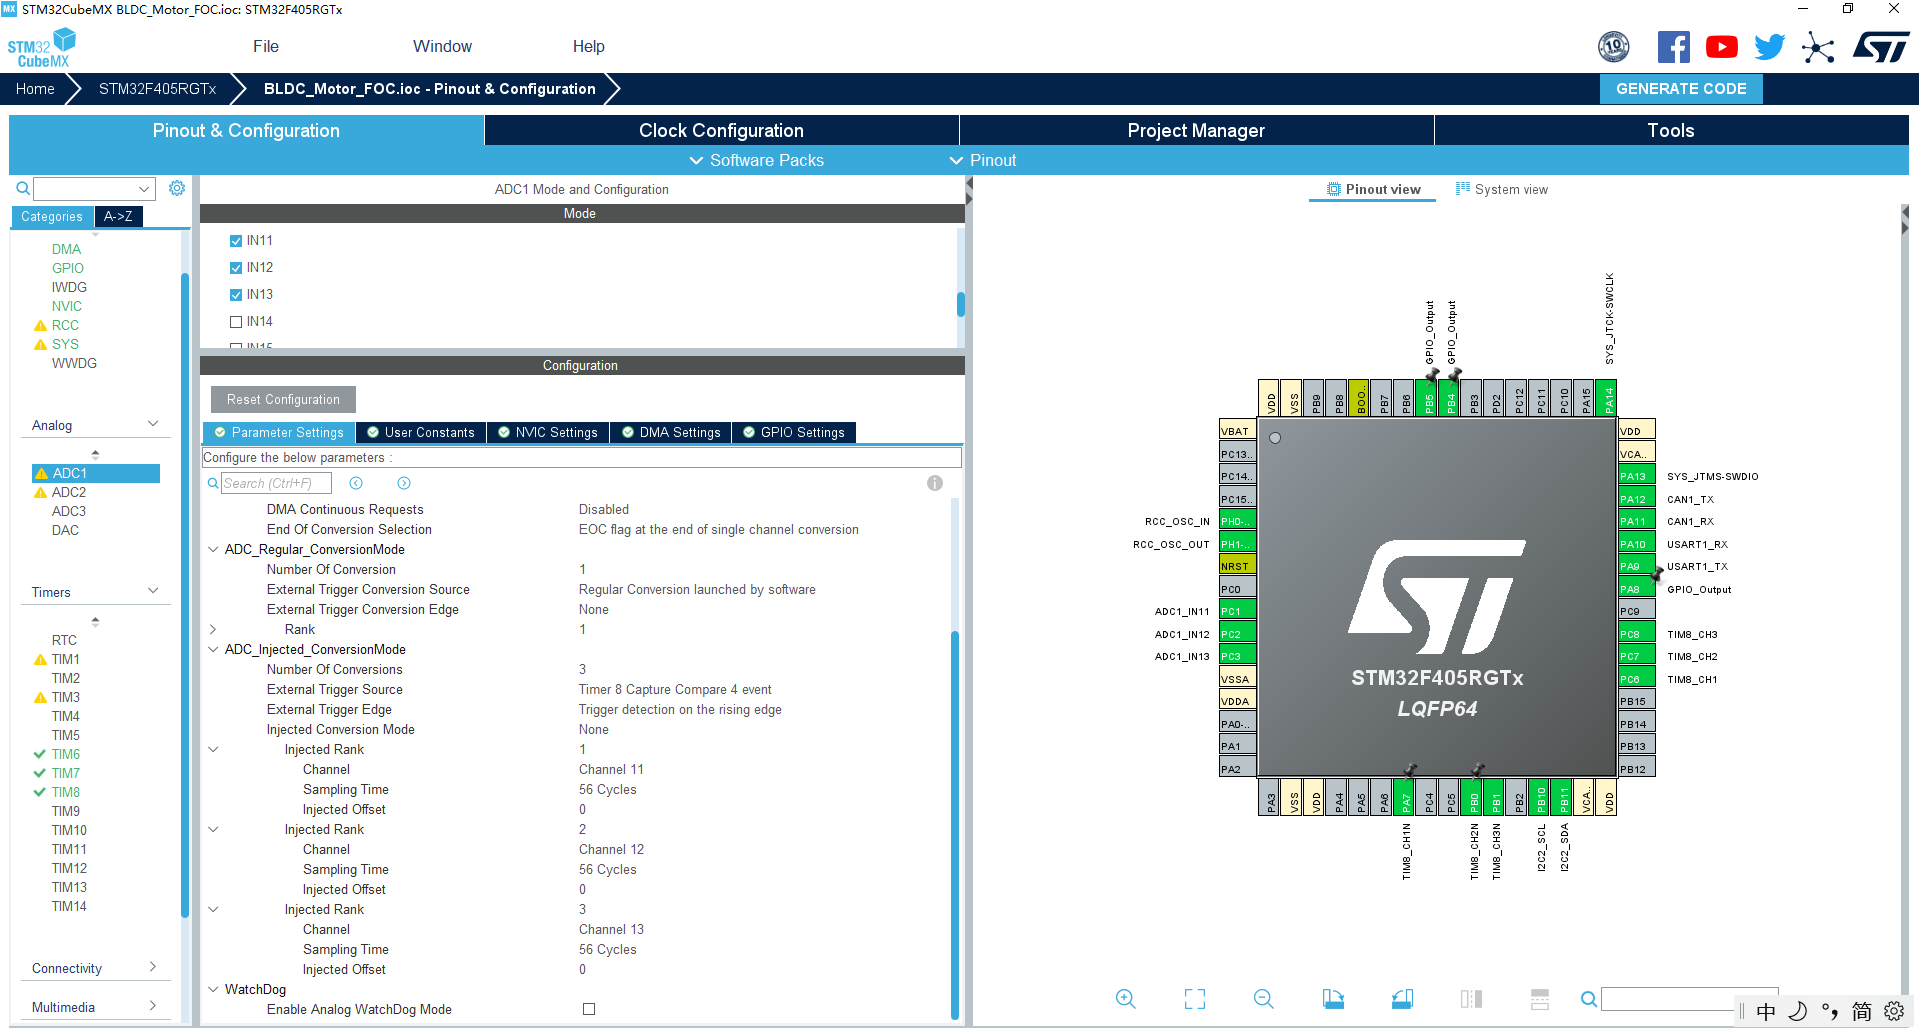Image resolution: width=1919 pixels, height=1035 pixels.
Task: Open the Window menu
Action: 442,46
